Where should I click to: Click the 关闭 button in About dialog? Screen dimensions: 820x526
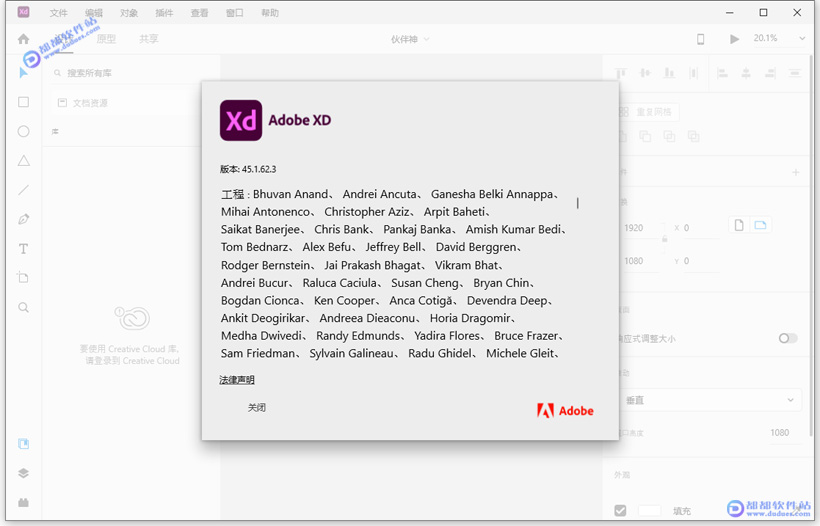point(257,407)
